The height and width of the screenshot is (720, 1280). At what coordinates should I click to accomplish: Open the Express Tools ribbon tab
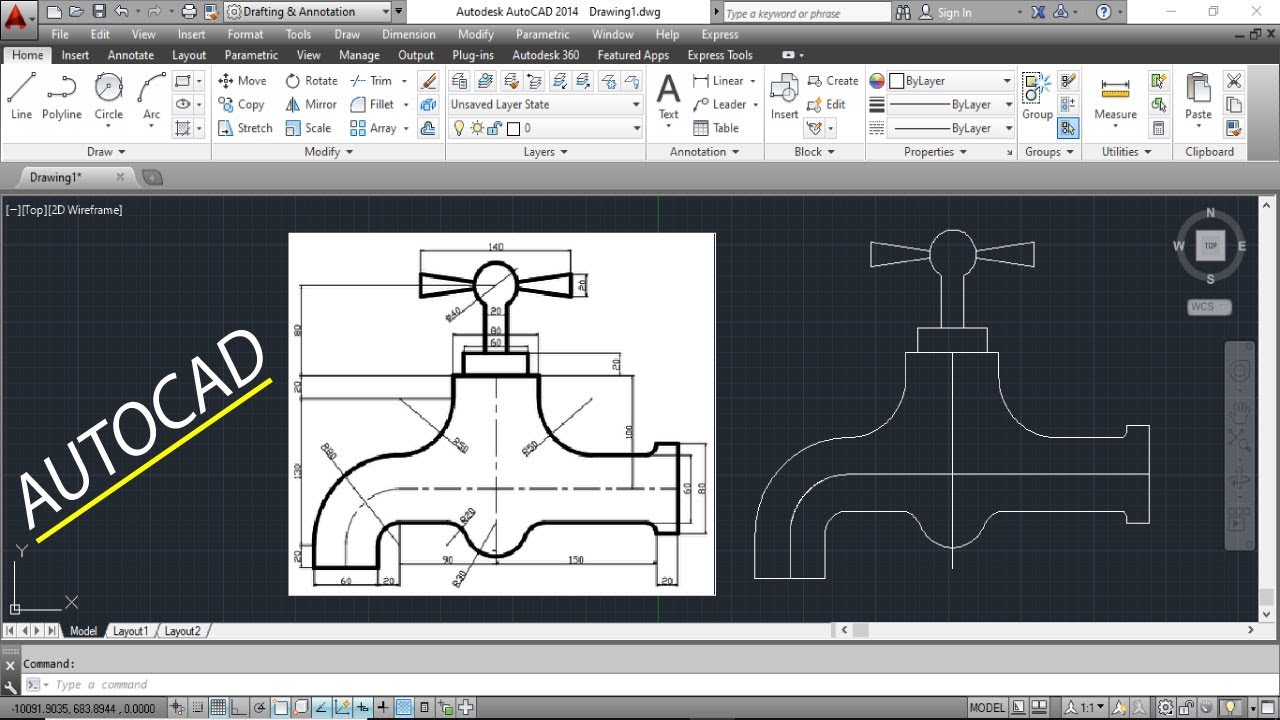click(720, 55)
